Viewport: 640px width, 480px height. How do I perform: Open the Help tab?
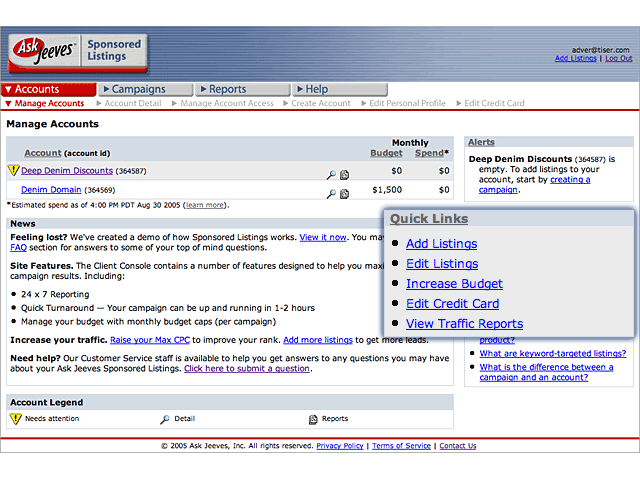tap(340, 89)
